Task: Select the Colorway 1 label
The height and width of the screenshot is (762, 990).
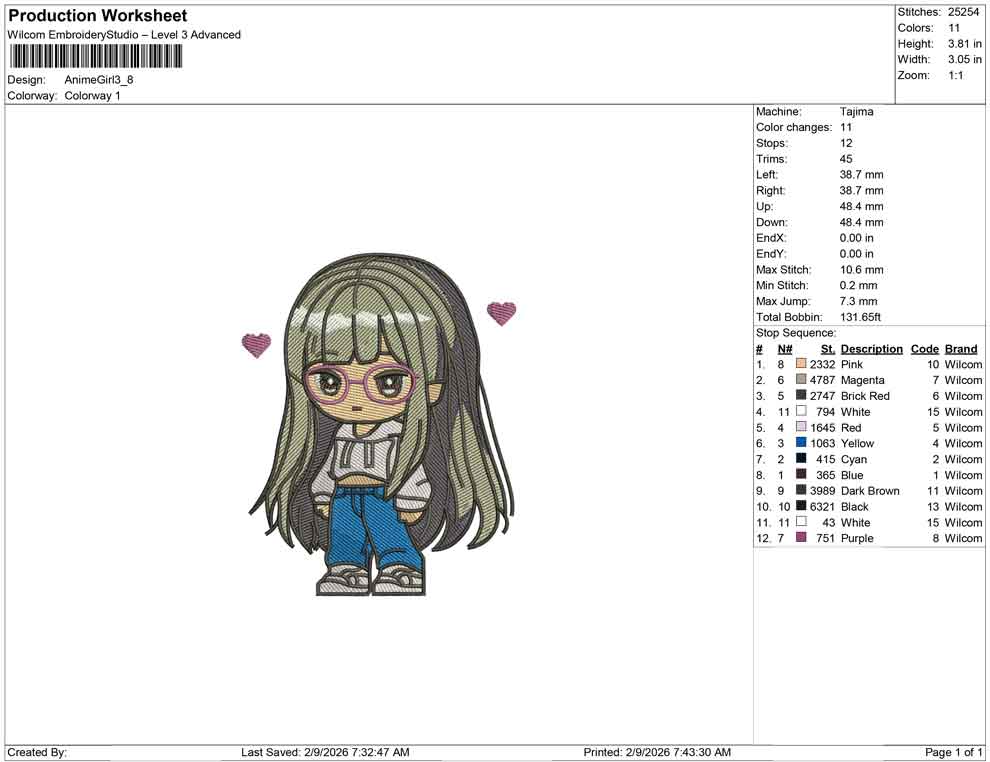Action: click(x=92, y=95)
